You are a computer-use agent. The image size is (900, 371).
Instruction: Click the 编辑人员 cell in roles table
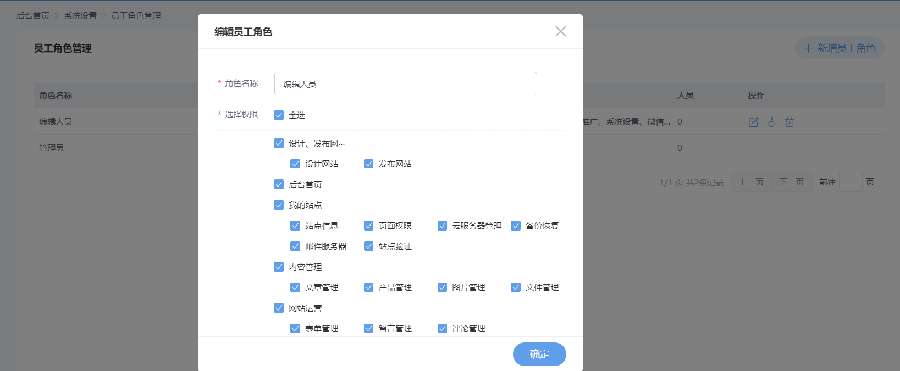tap(55, 122)
